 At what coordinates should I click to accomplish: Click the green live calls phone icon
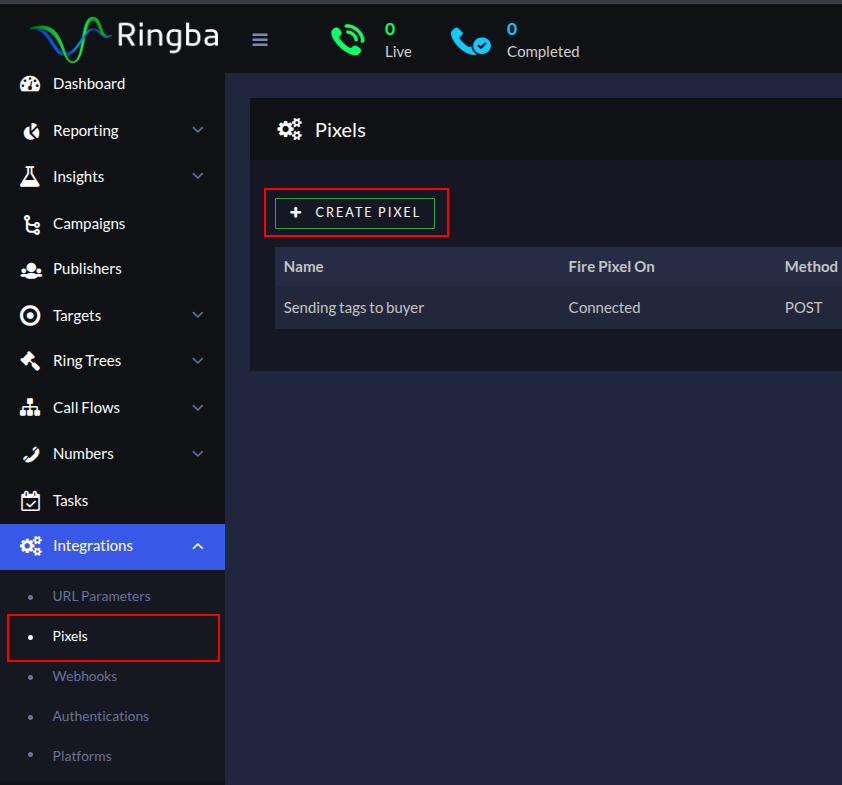tap(348, 40)
